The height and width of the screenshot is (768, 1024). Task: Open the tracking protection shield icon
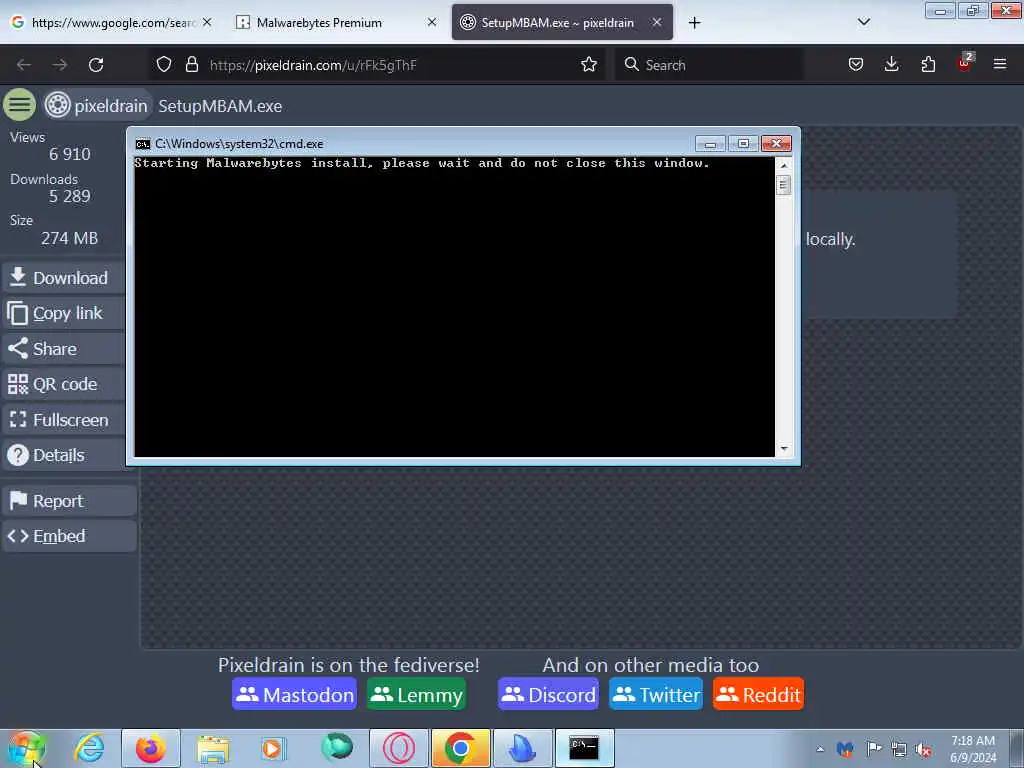(164, 65)
